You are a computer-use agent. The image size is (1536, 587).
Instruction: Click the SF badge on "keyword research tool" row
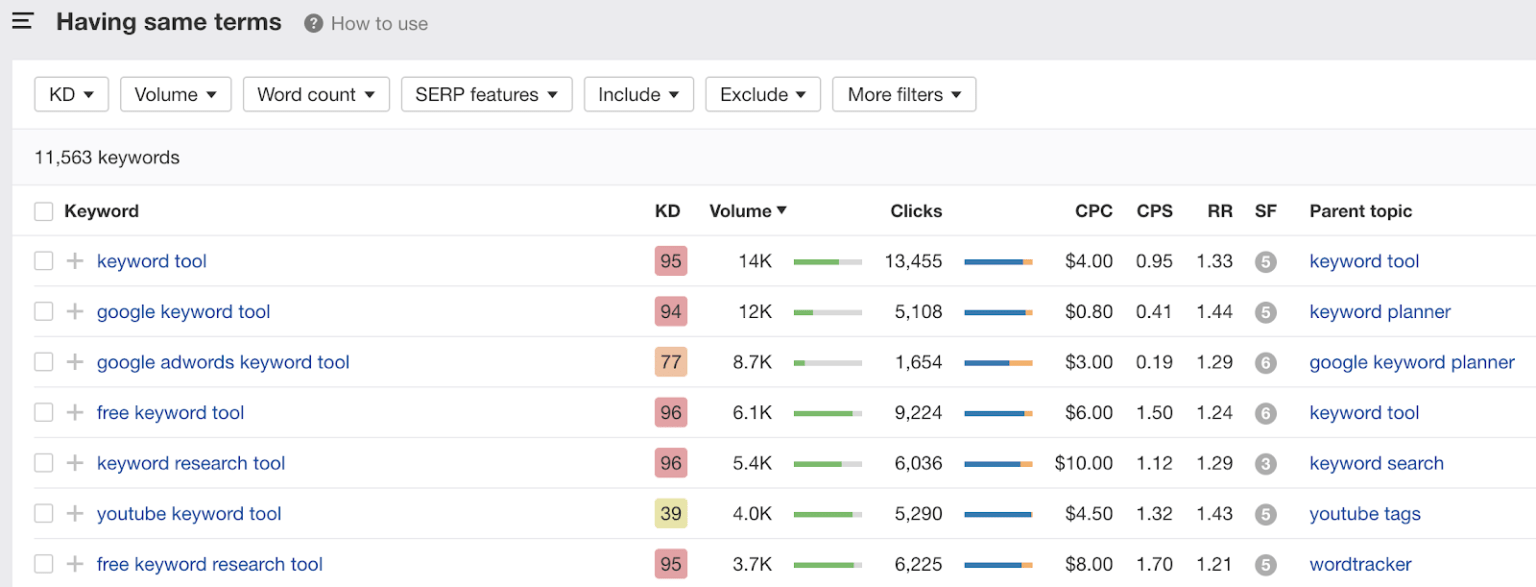tap(1266, 463)
